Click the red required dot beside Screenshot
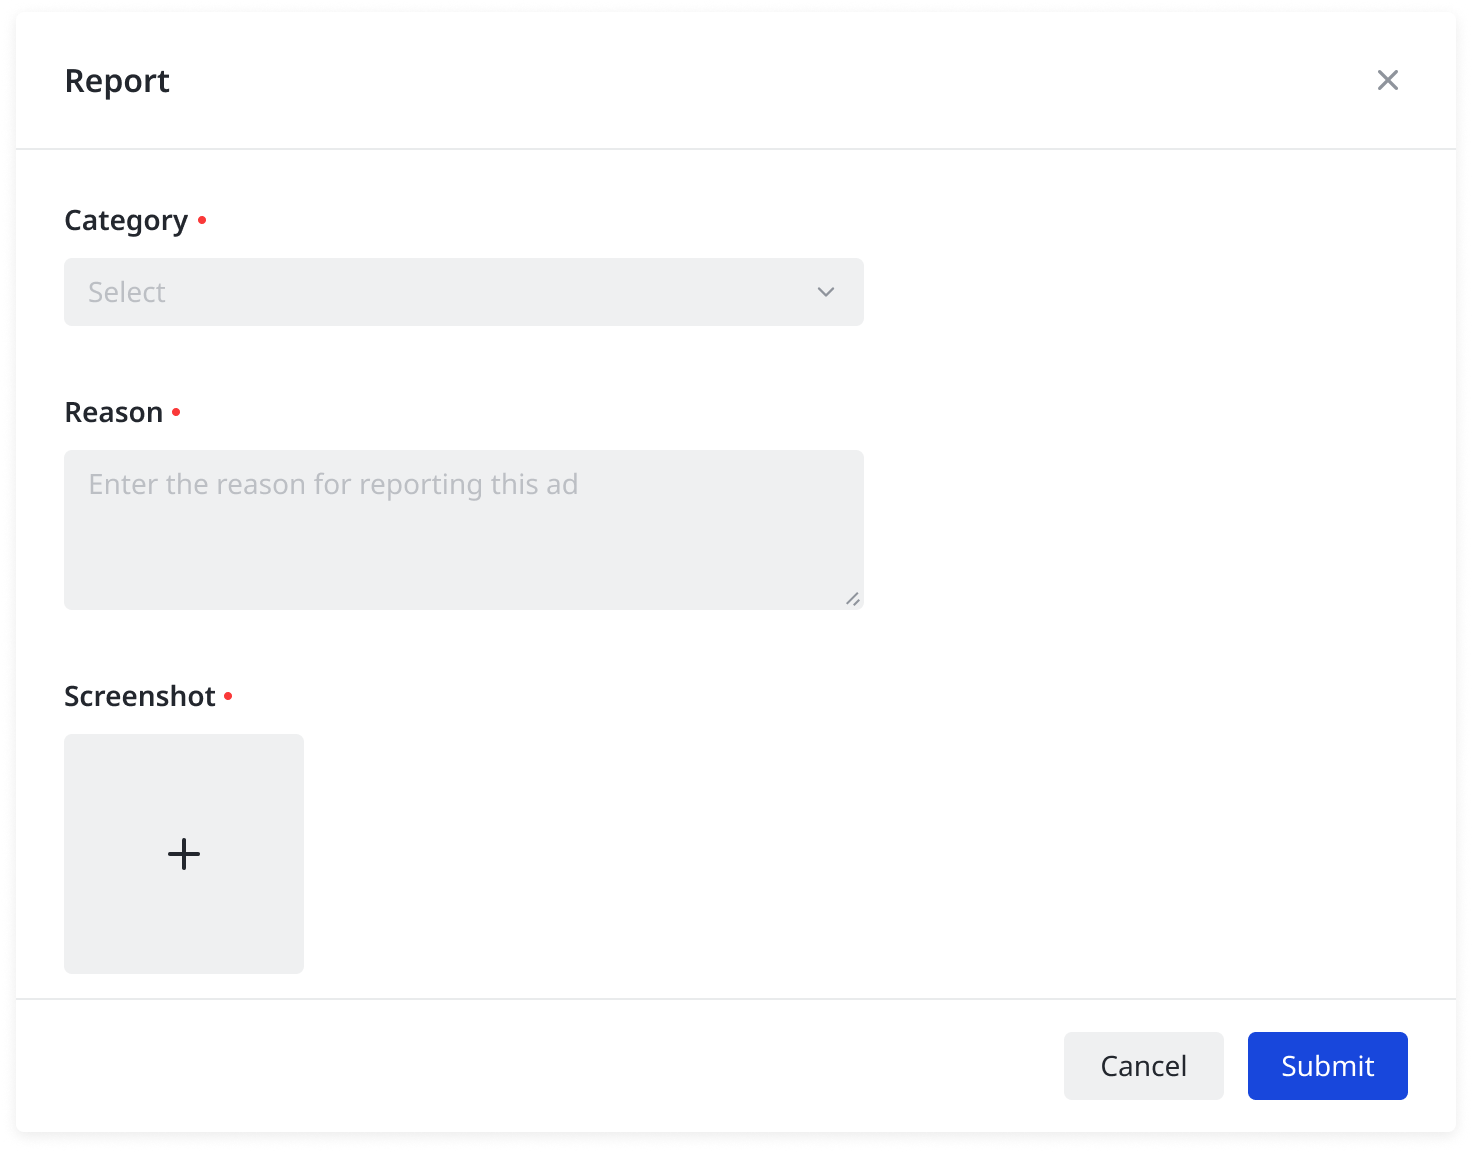This screenshot has width=1472, height=1152. [x=228, y=696]
